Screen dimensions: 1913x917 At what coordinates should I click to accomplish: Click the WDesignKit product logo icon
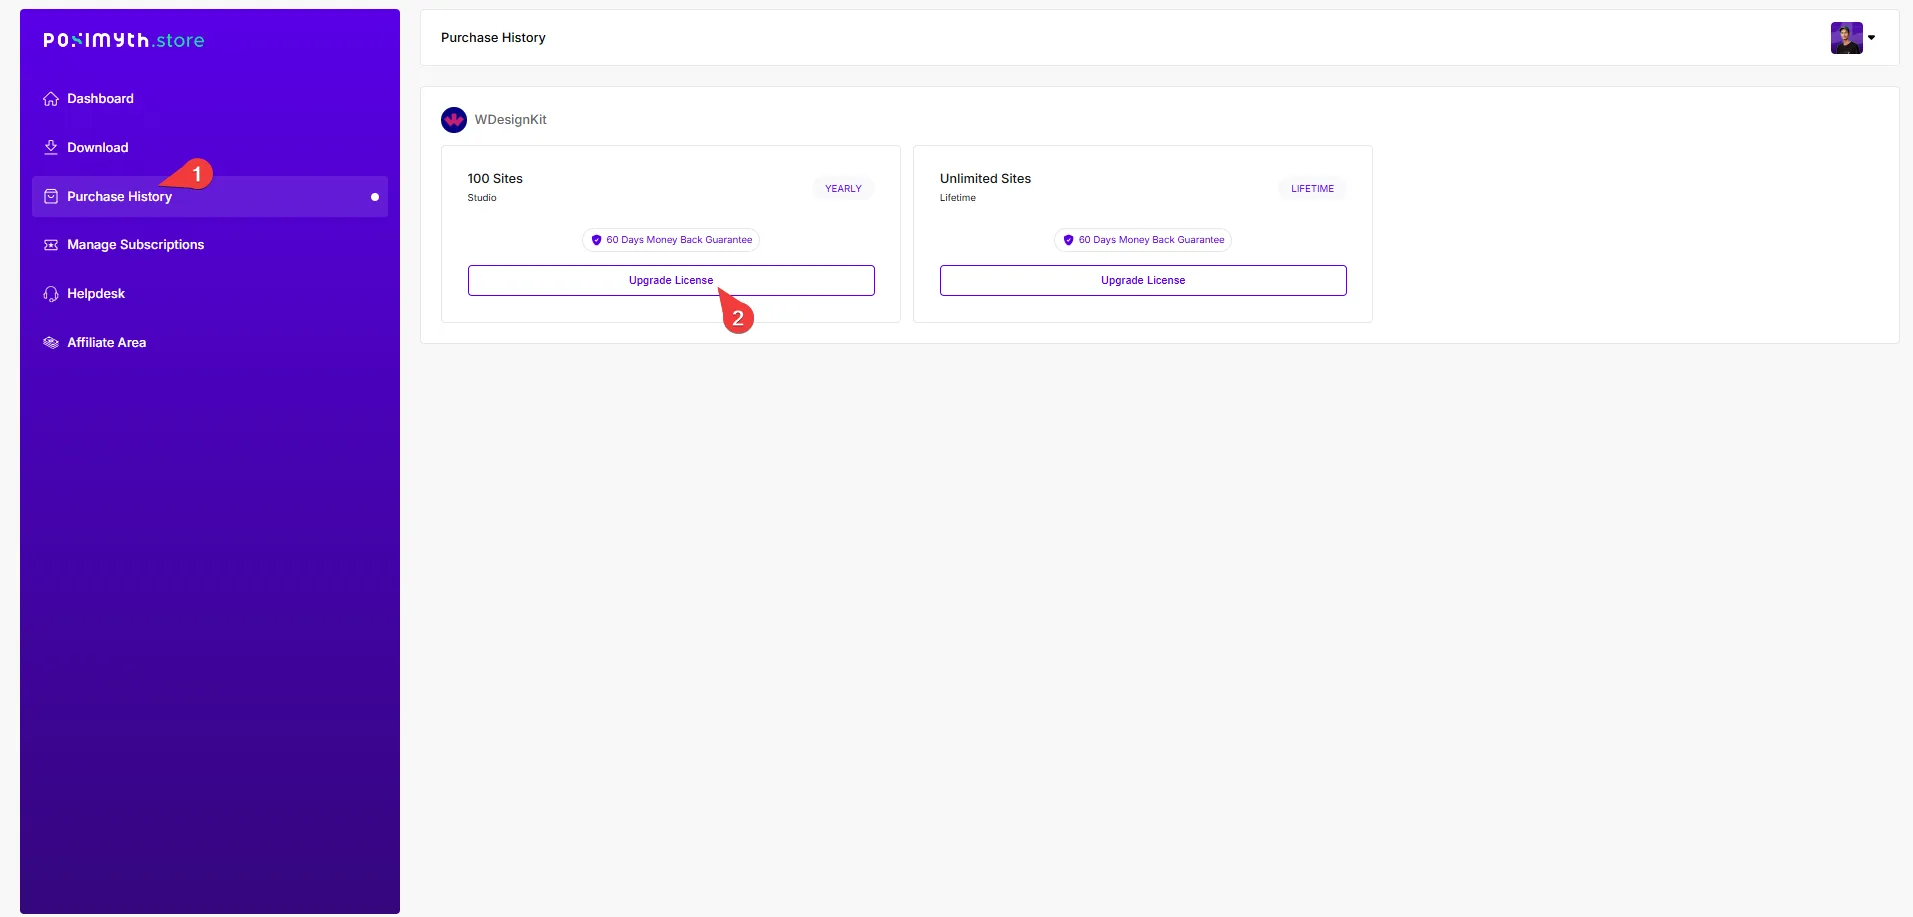tap(454, 120)
